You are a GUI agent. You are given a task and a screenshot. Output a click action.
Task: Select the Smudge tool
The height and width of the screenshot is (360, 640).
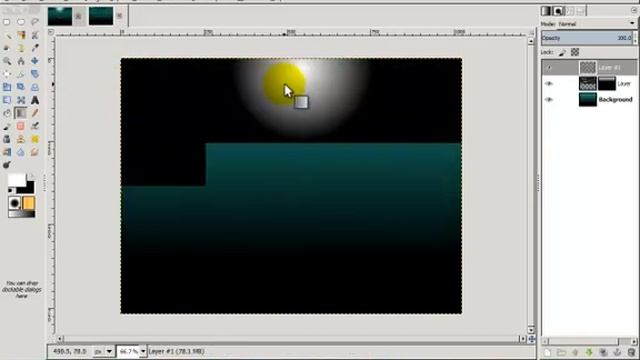pos(35,152)
